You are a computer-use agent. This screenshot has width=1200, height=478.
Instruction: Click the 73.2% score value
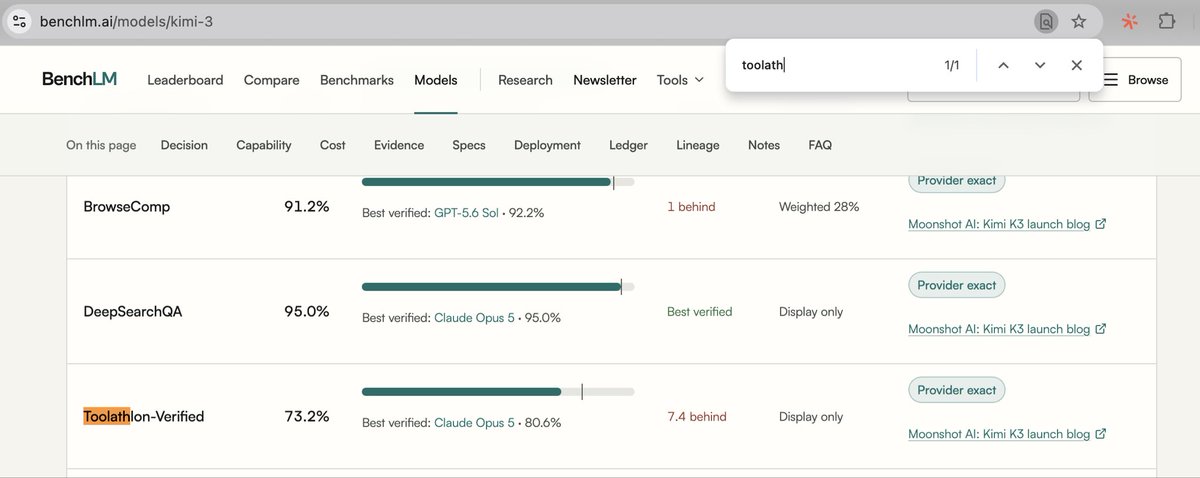coord(307,417)
